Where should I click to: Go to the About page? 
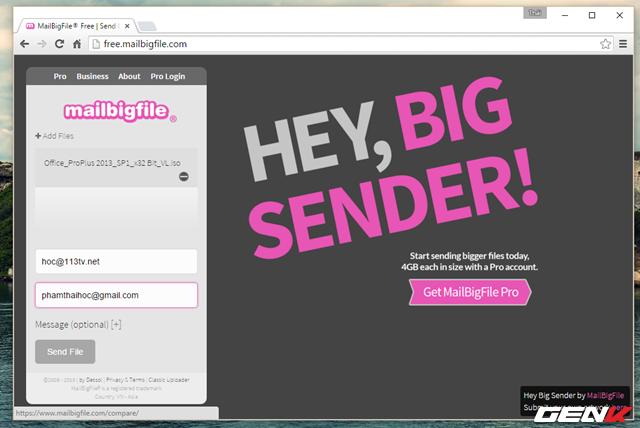click(129, 76)
